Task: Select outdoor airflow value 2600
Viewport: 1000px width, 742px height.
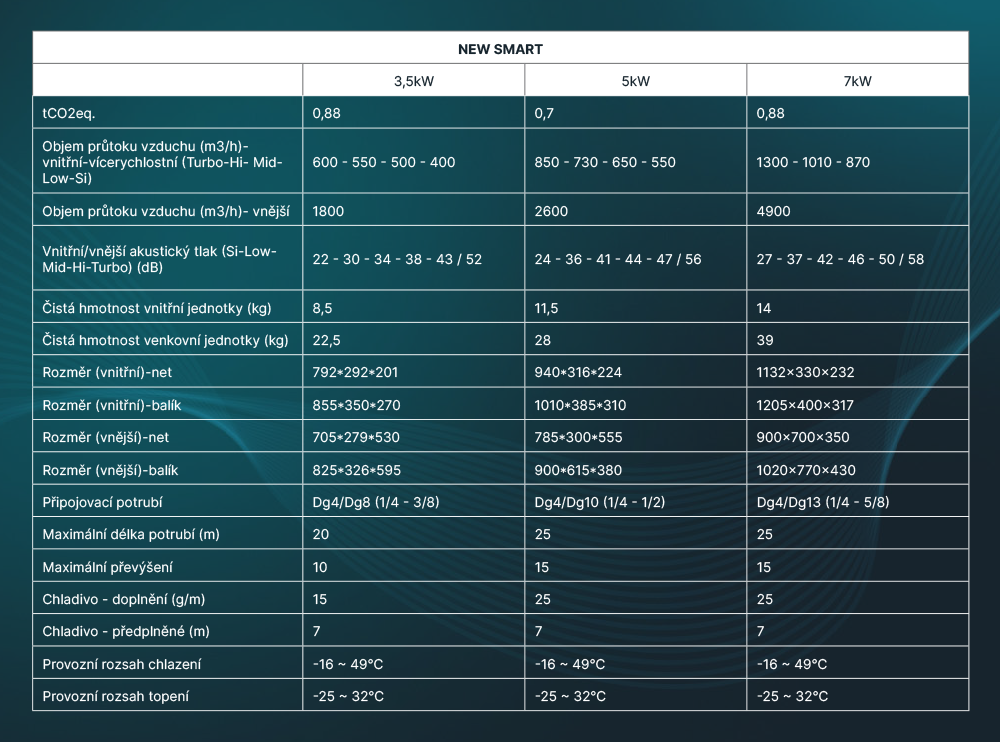Action: click(x=551, y=211)
